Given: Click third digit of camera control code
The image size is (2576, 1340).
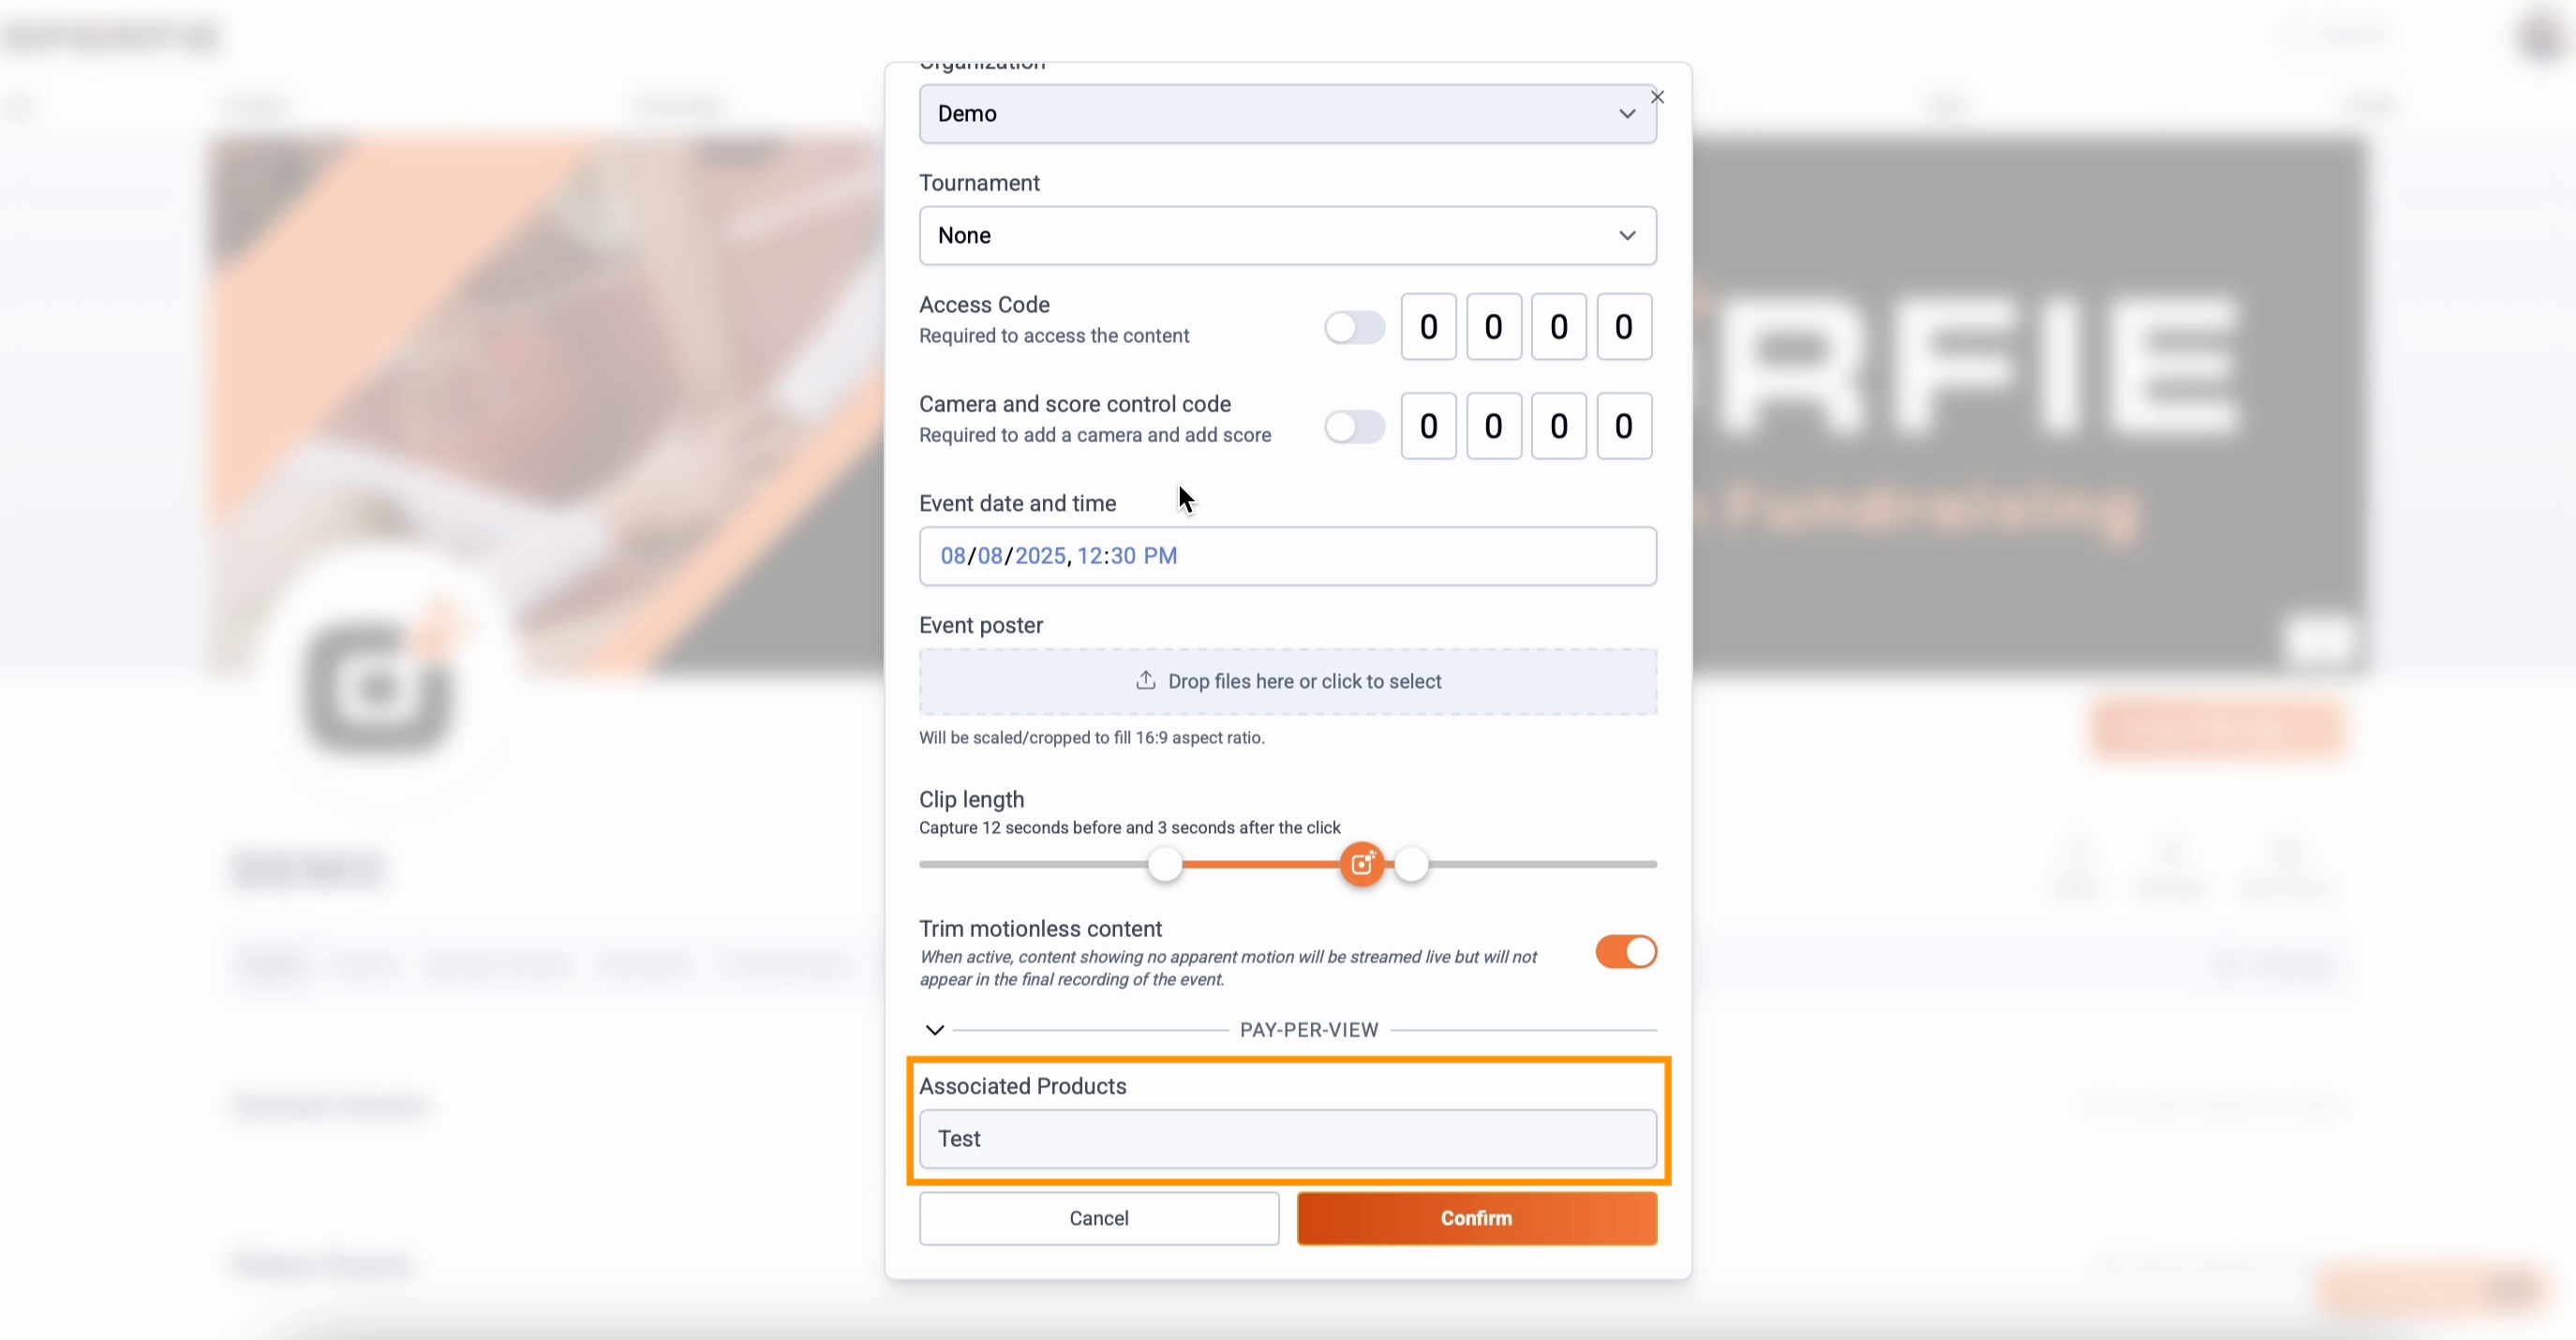Looking at the screenshot, I should [1558, 427].
